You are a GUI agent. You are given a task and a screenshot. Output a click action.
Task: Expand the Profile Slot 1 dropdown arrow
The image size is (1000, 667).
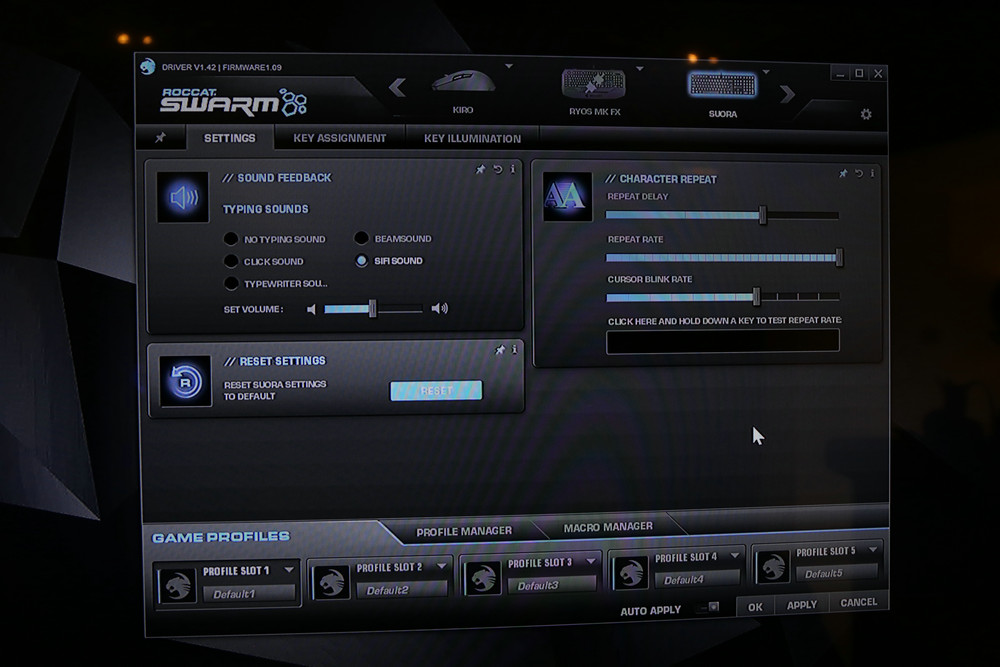coord(289,570)
